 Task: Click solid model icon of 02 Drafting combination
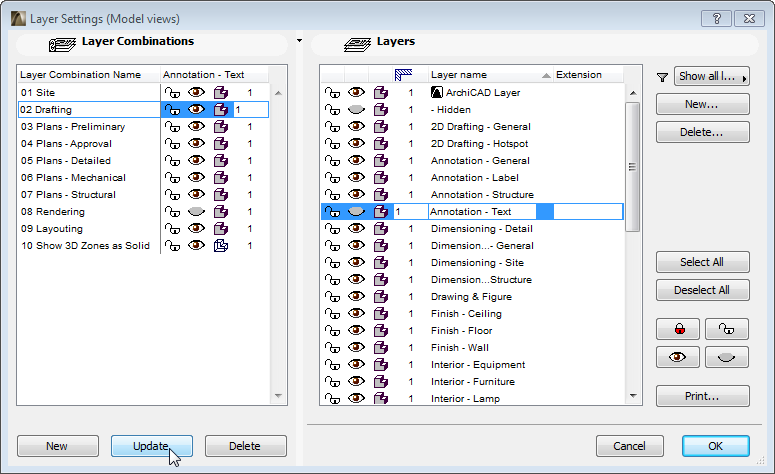click(221, 110)
